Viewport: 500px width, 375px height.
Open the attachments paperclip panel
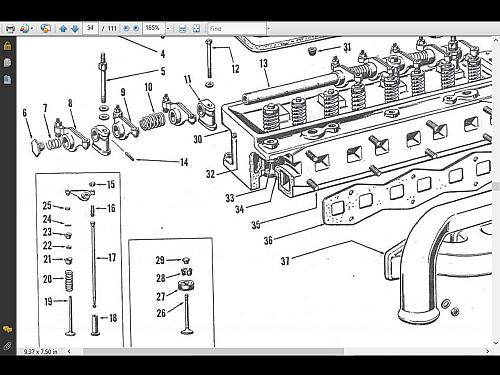[7, 346]
